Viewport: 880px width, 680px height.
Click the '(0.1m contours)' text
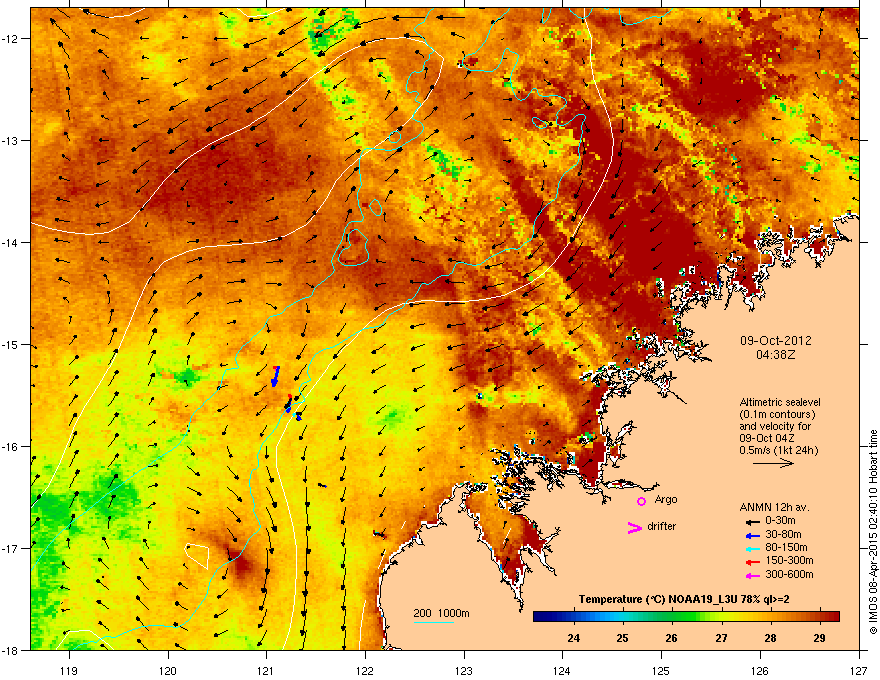(x=777, y=414)
